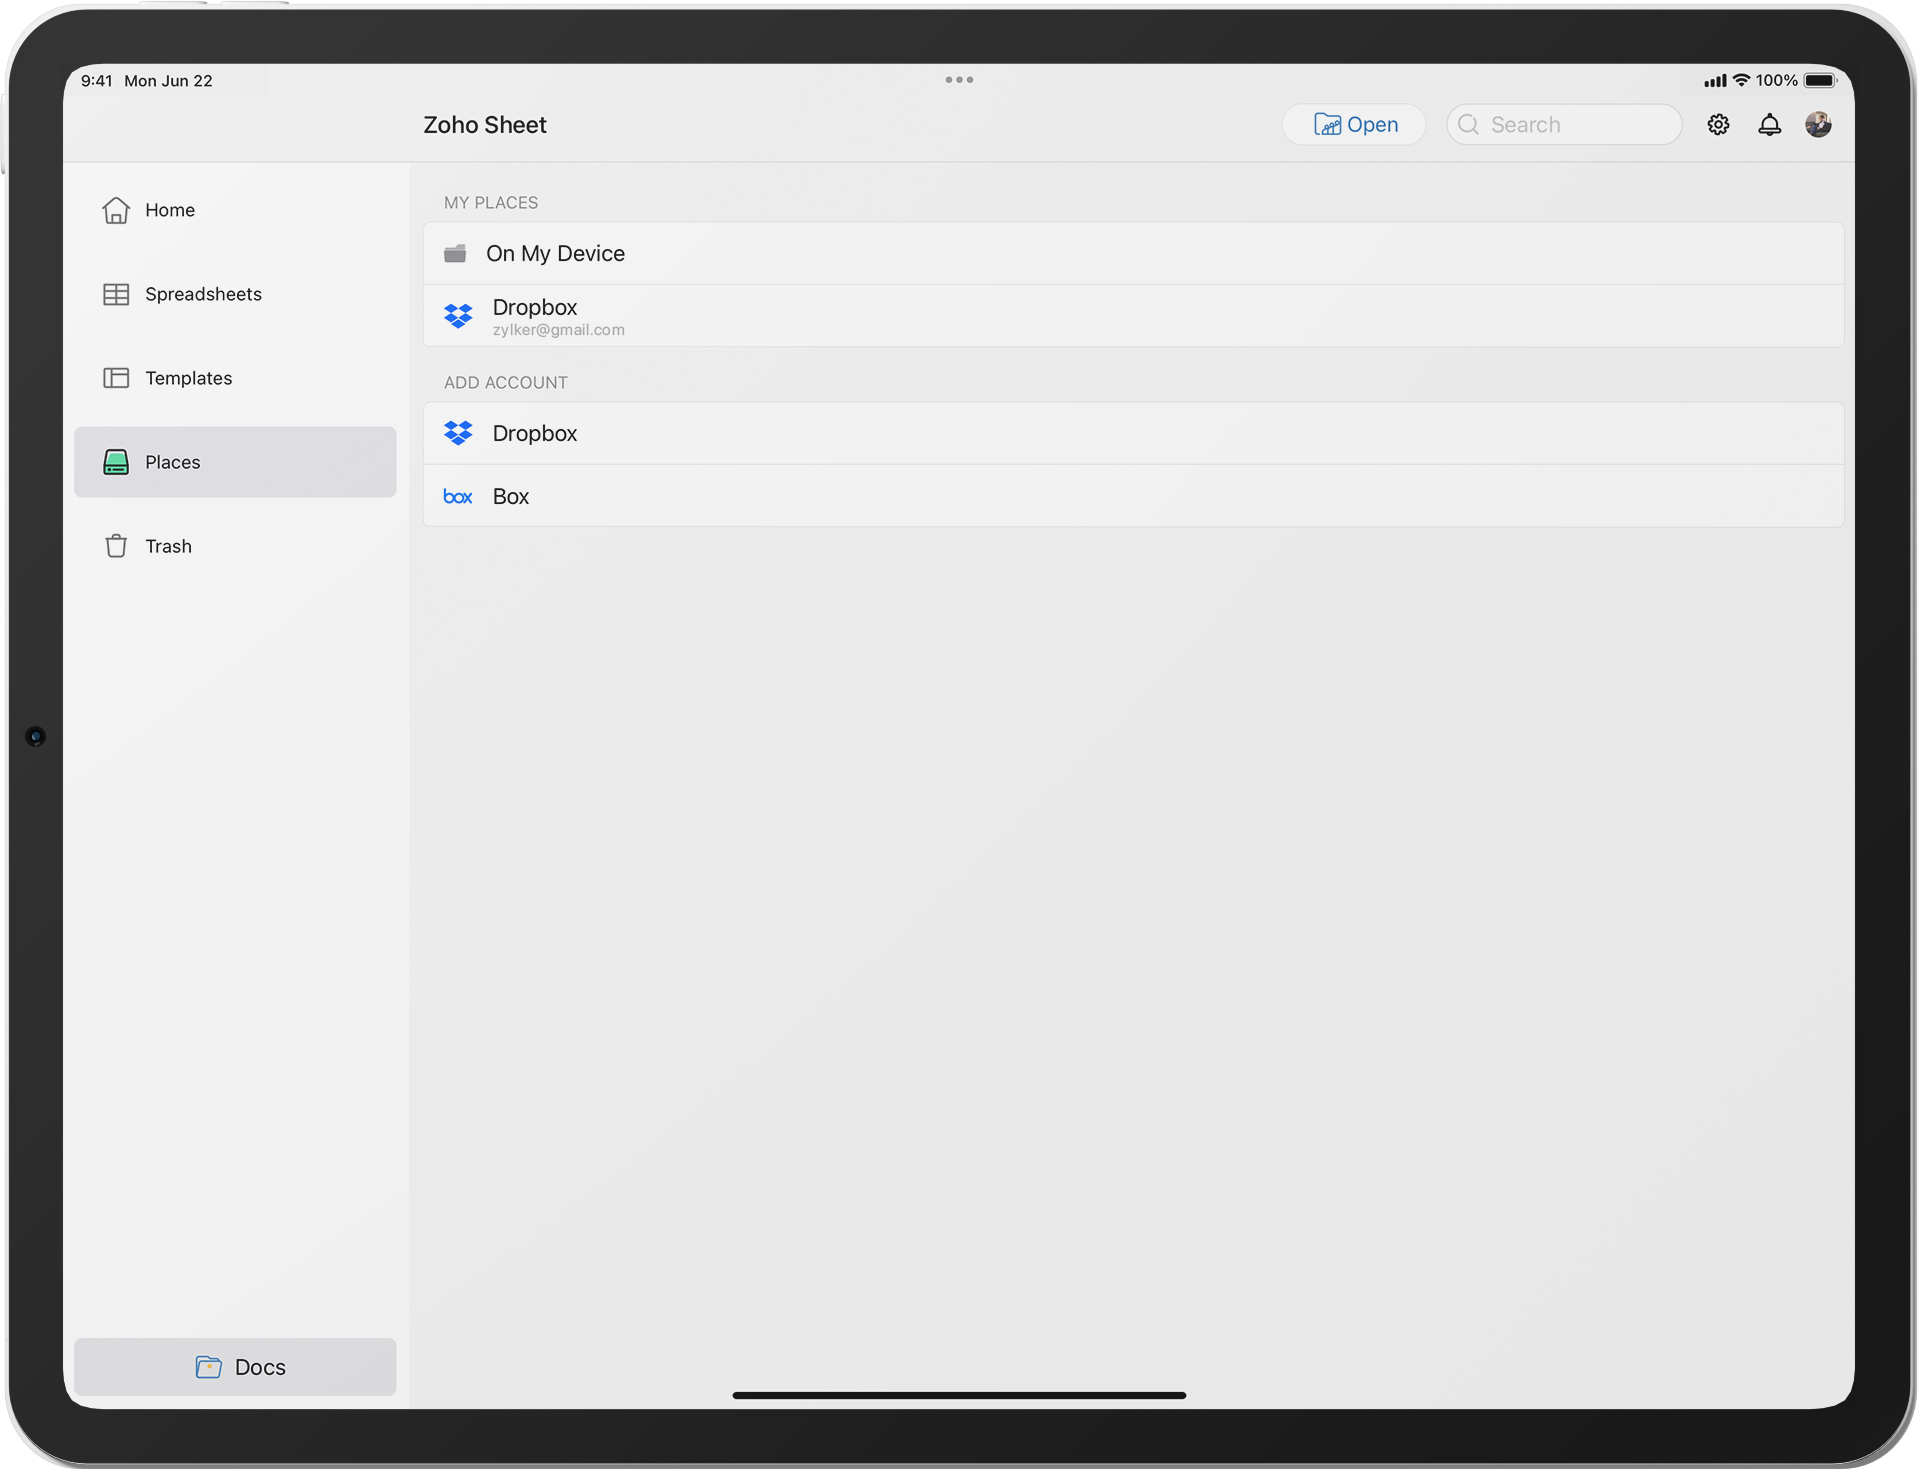Click the Home house icon in sidebar
Image resolution: width=1918 pixels, height=1470 pixels.
pyautogui.click(x=116, y=210)
